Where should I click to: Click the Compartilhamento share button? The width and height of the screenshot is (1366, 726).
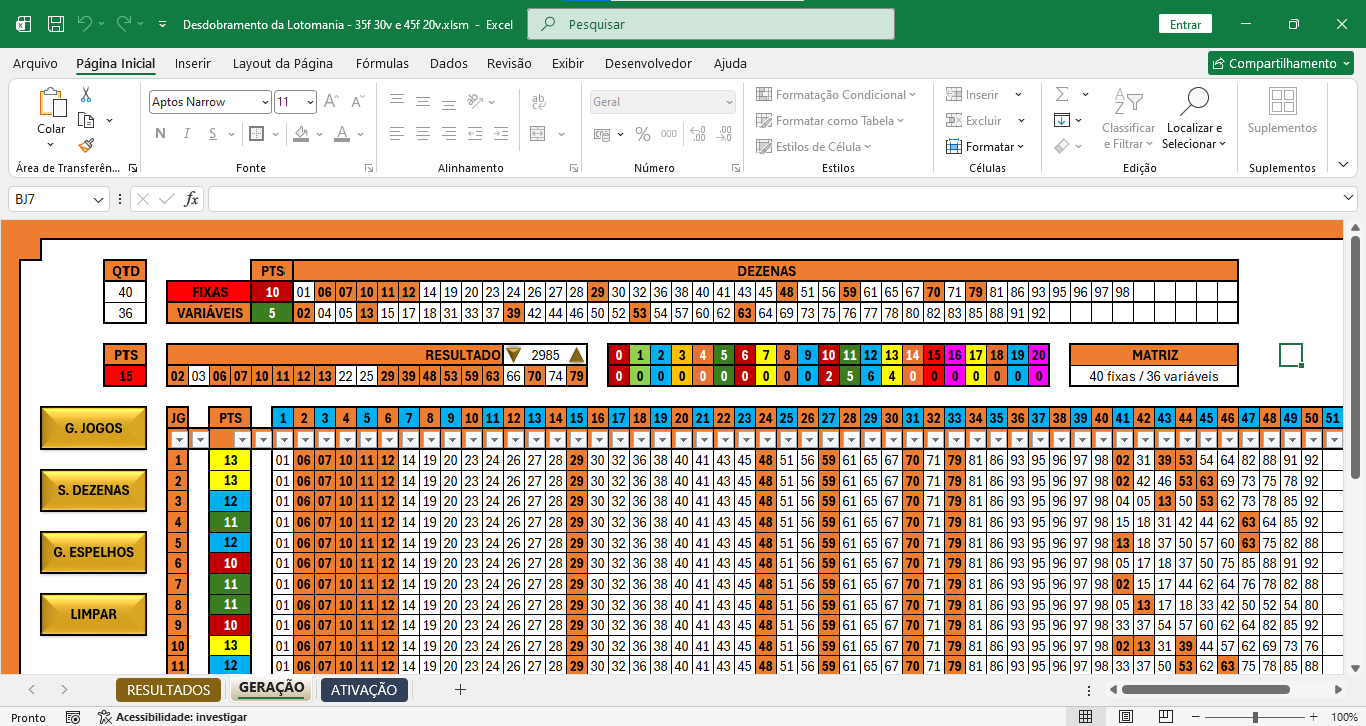[1281, 63]
